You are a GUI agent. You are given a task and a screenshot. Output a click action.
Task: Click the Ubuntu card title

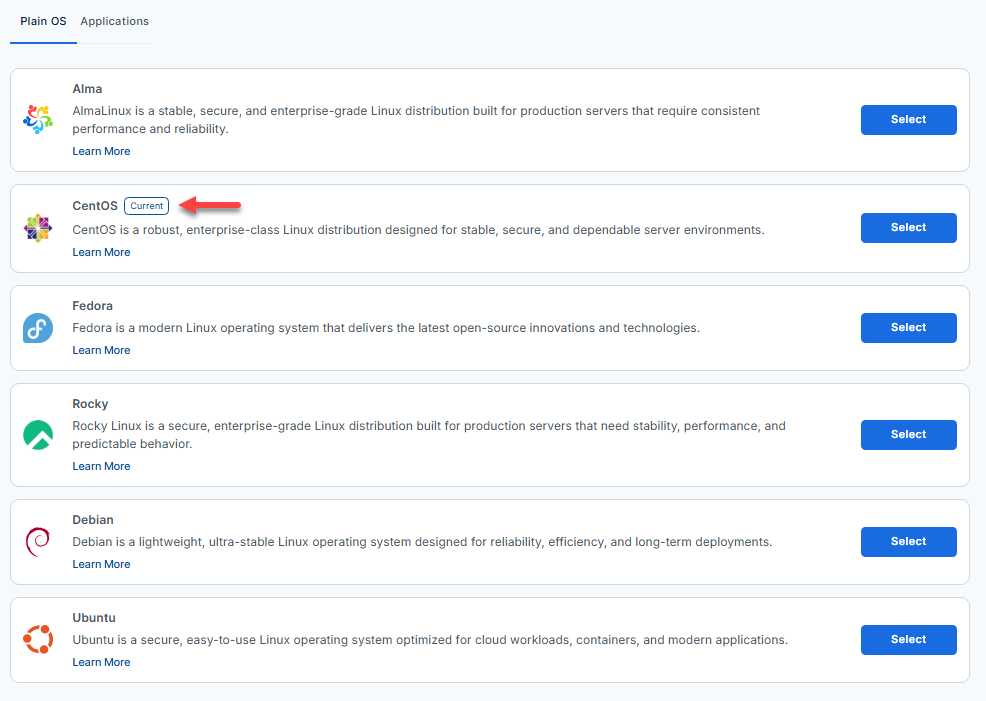[94, 617]
